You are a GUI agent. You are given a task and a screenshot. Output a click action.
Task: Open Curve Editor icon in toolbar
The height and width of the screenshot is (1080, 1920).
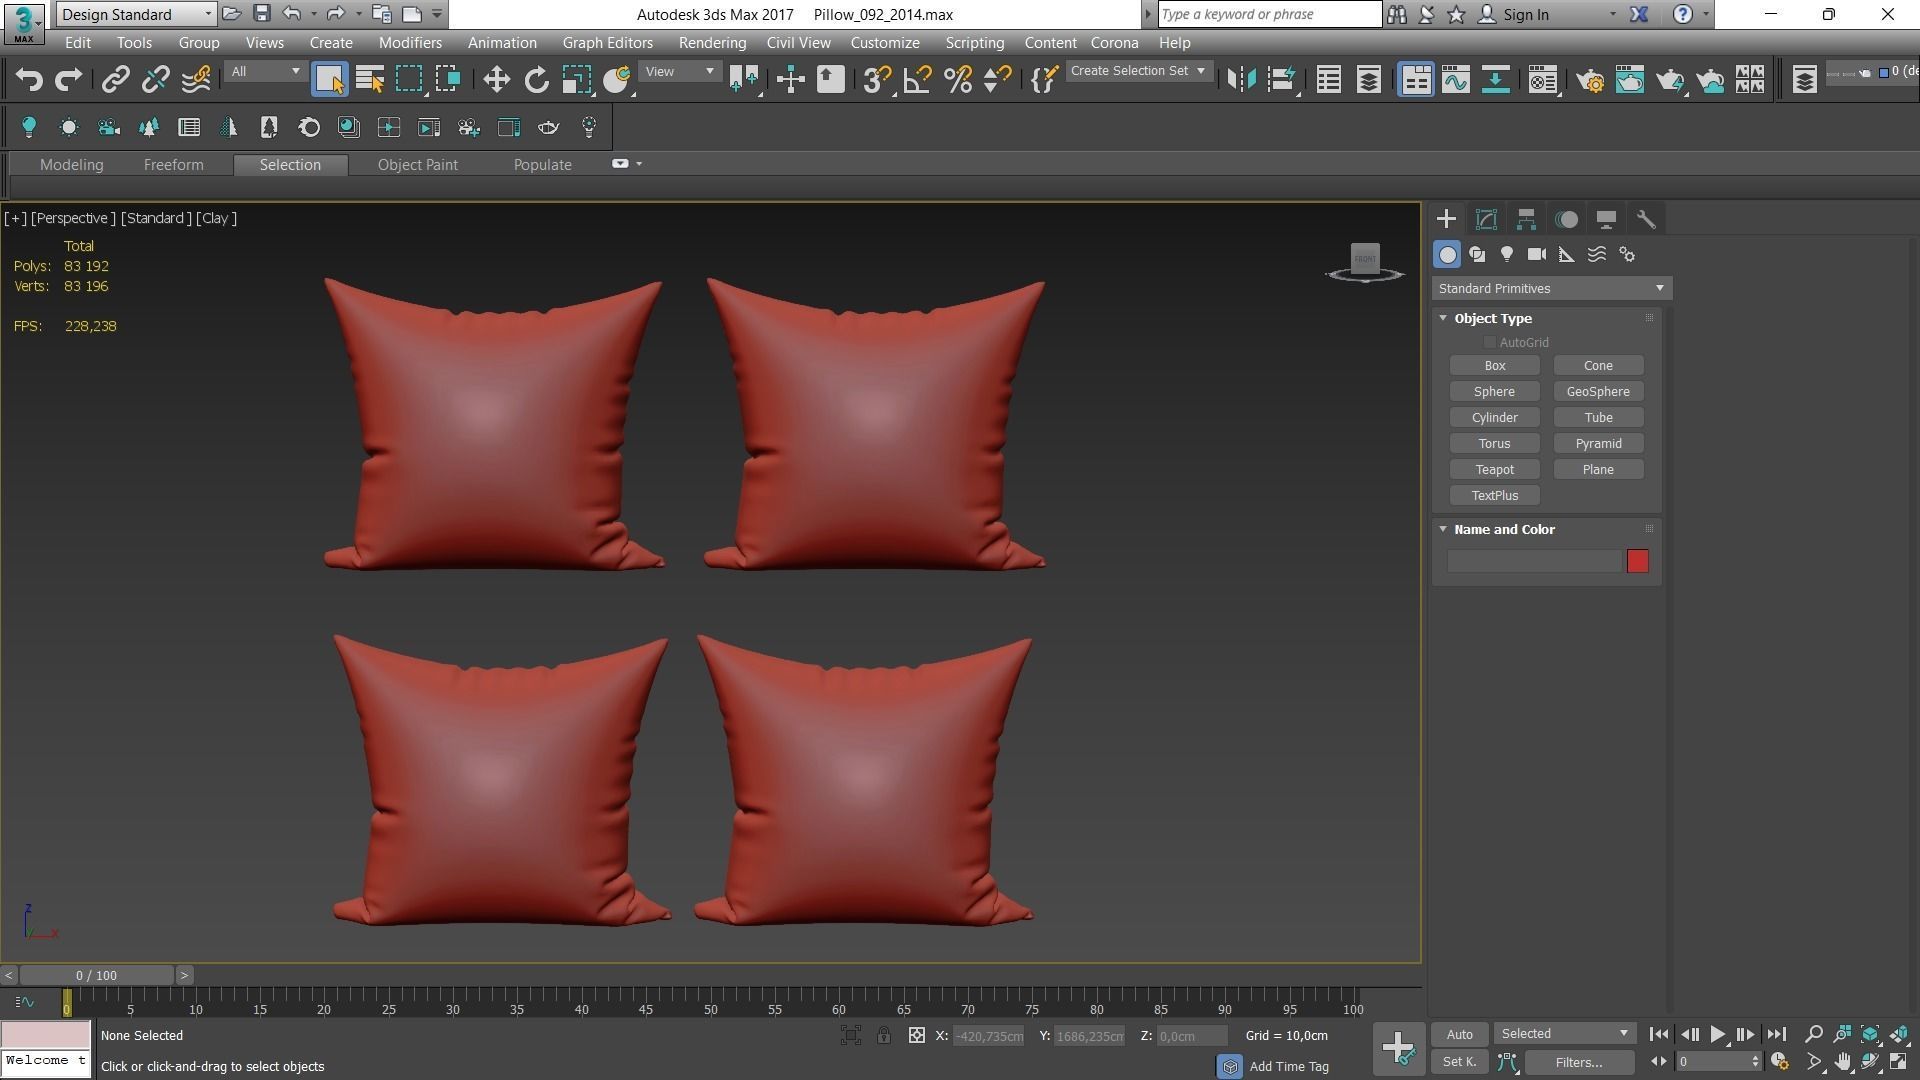[x=1456, y=80]
